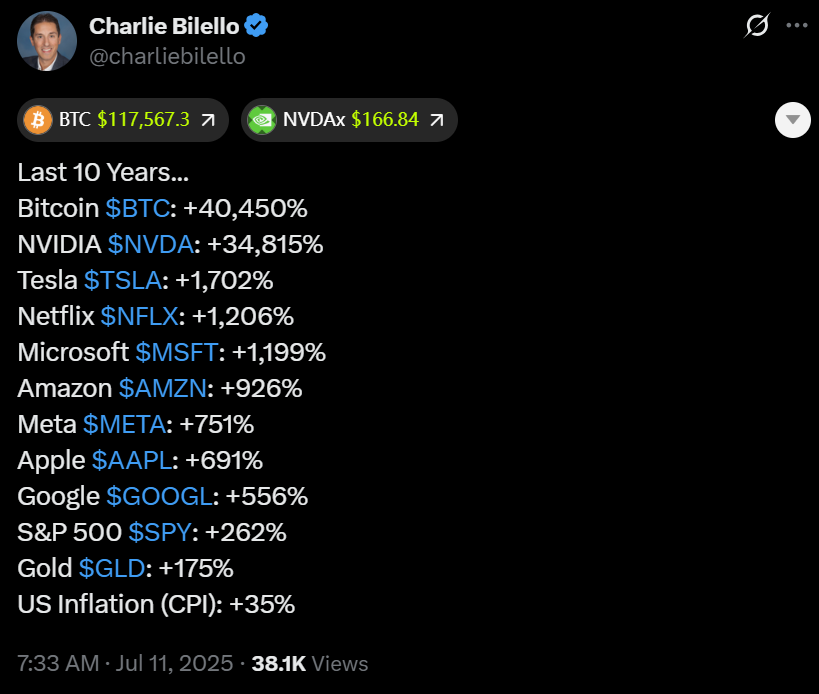The height and width of the screenshot is (694, 819).
Task: Open the $GOOGL cashtag
Action: 160,497
